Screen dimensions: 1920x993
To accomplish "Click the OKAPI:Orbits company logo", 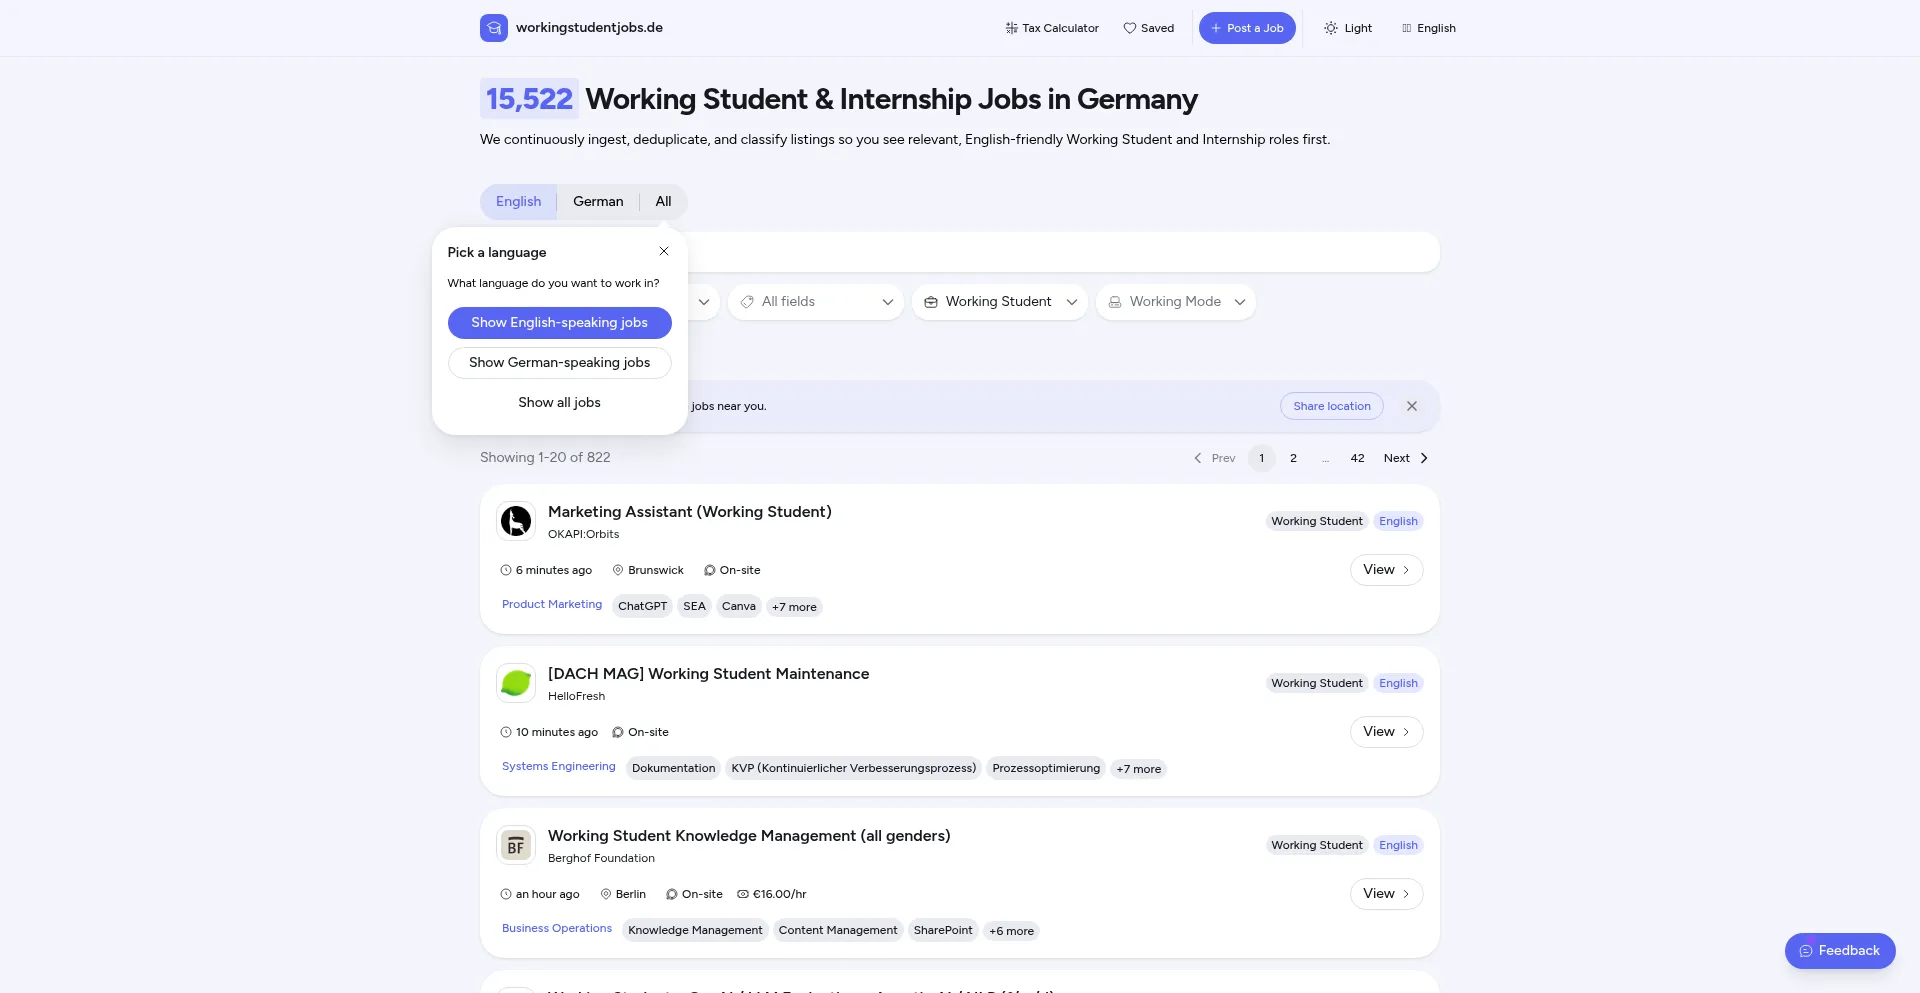I will pyautogui.click(x=516, y=521).
